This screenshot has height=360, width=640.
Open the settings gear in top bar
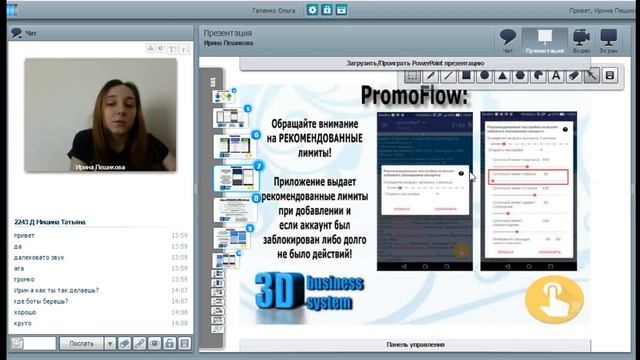coord(312,10)
